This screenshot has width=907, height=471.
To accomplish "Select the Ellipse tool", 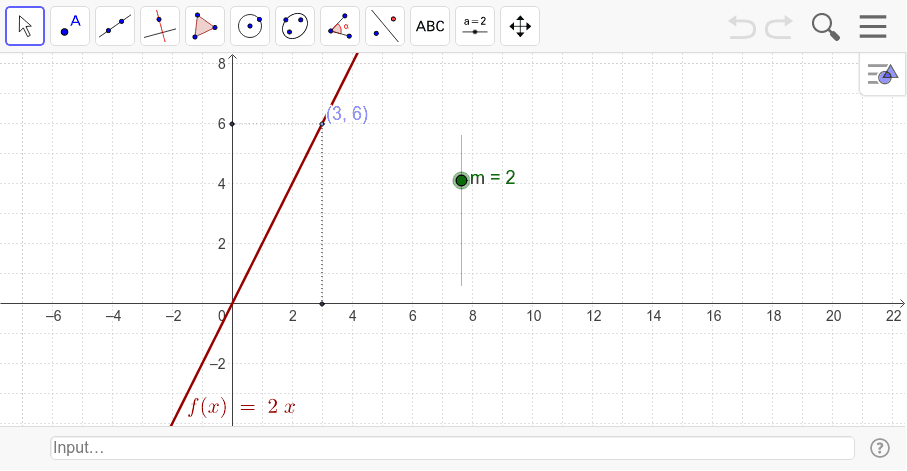I will tap(295, 26).
